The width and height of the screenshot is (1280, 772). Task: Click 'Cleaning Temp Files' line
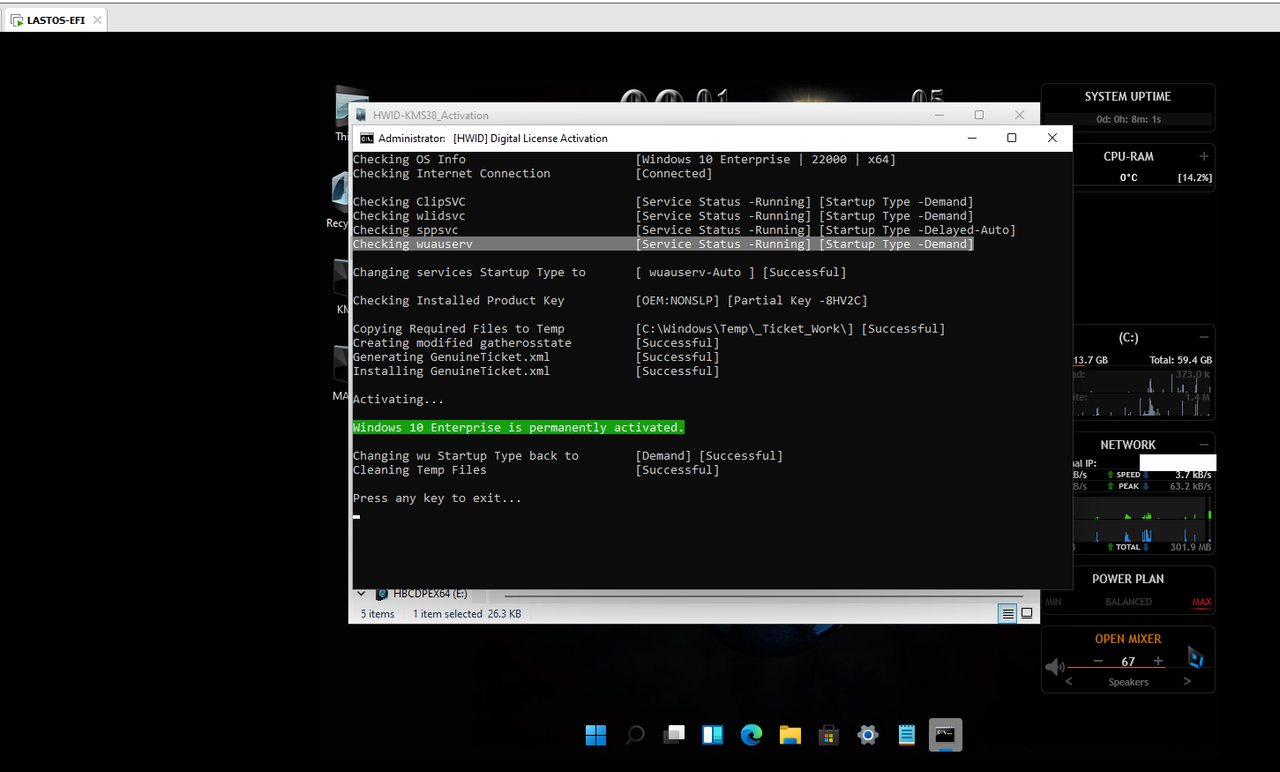point(419,470)
